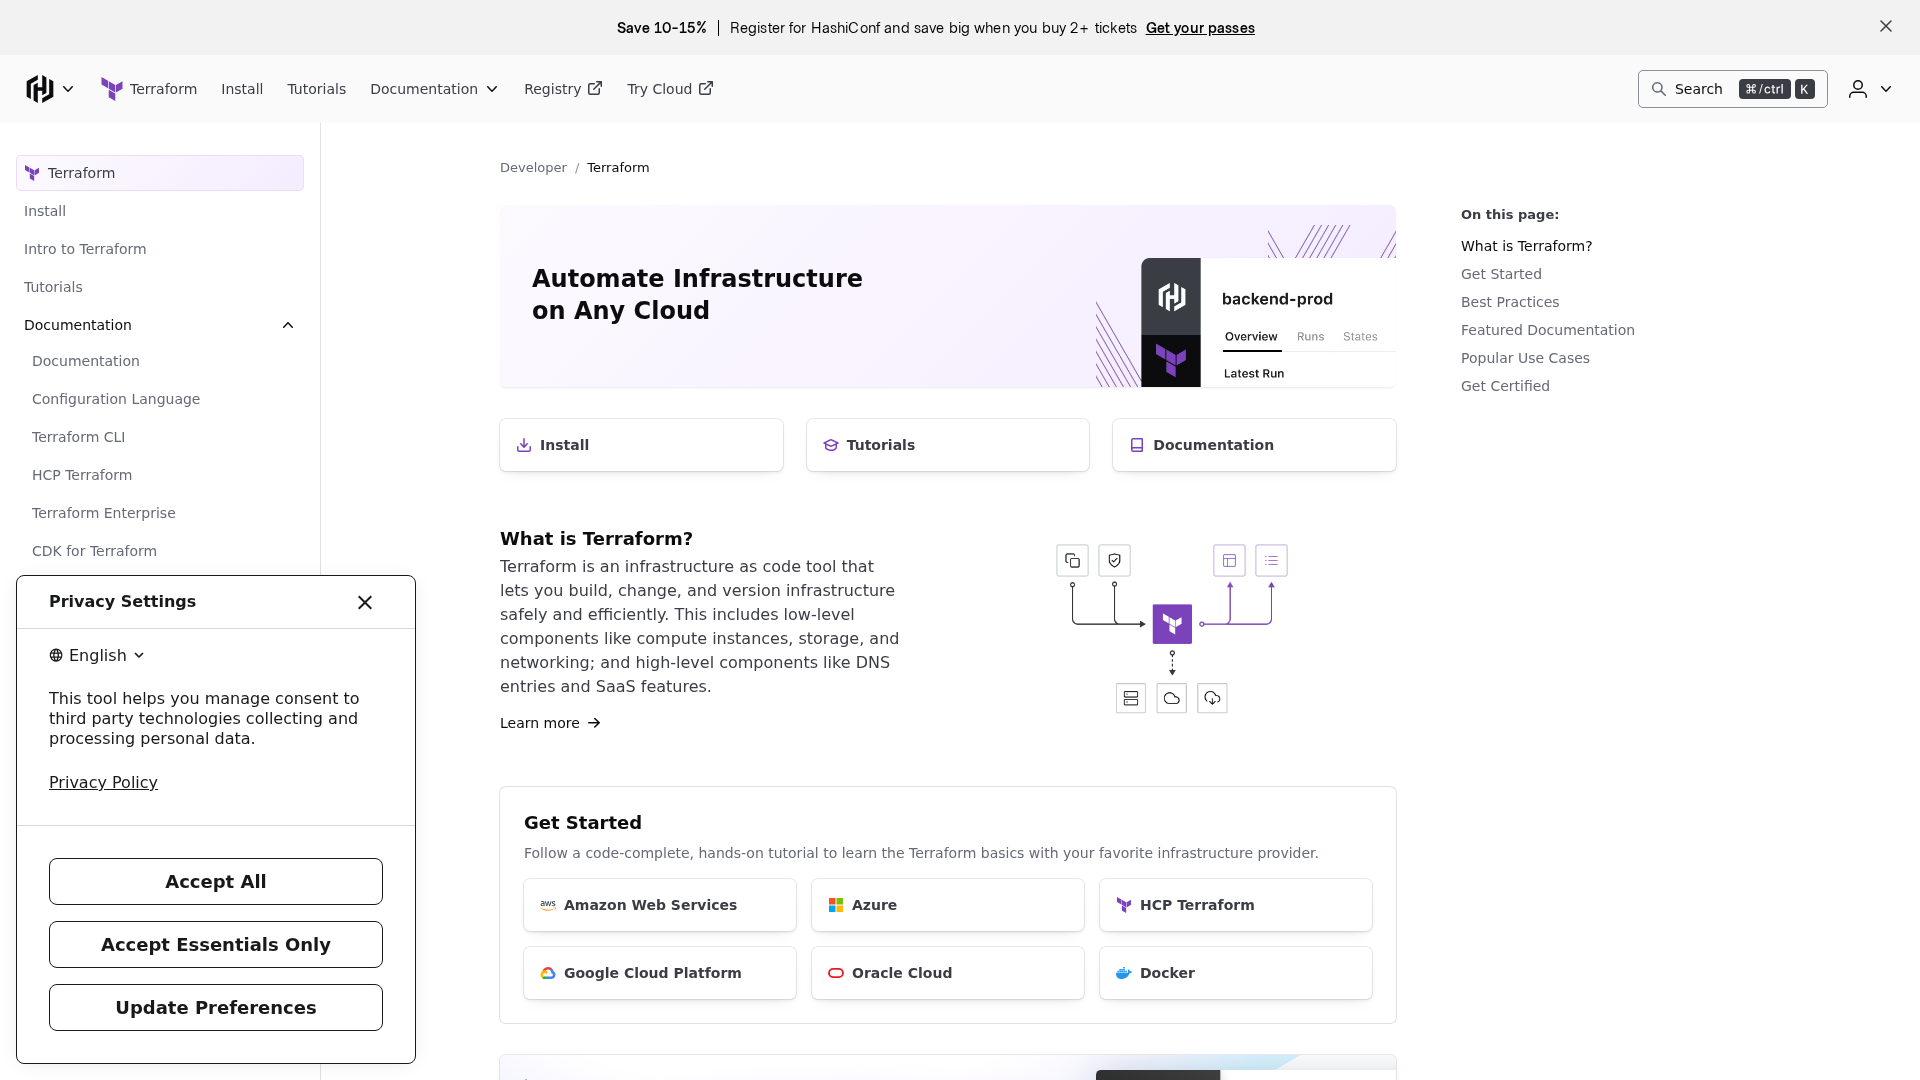Open the English language selector
This screenshot has height=1080, width=1920.
tap(97, 655)
